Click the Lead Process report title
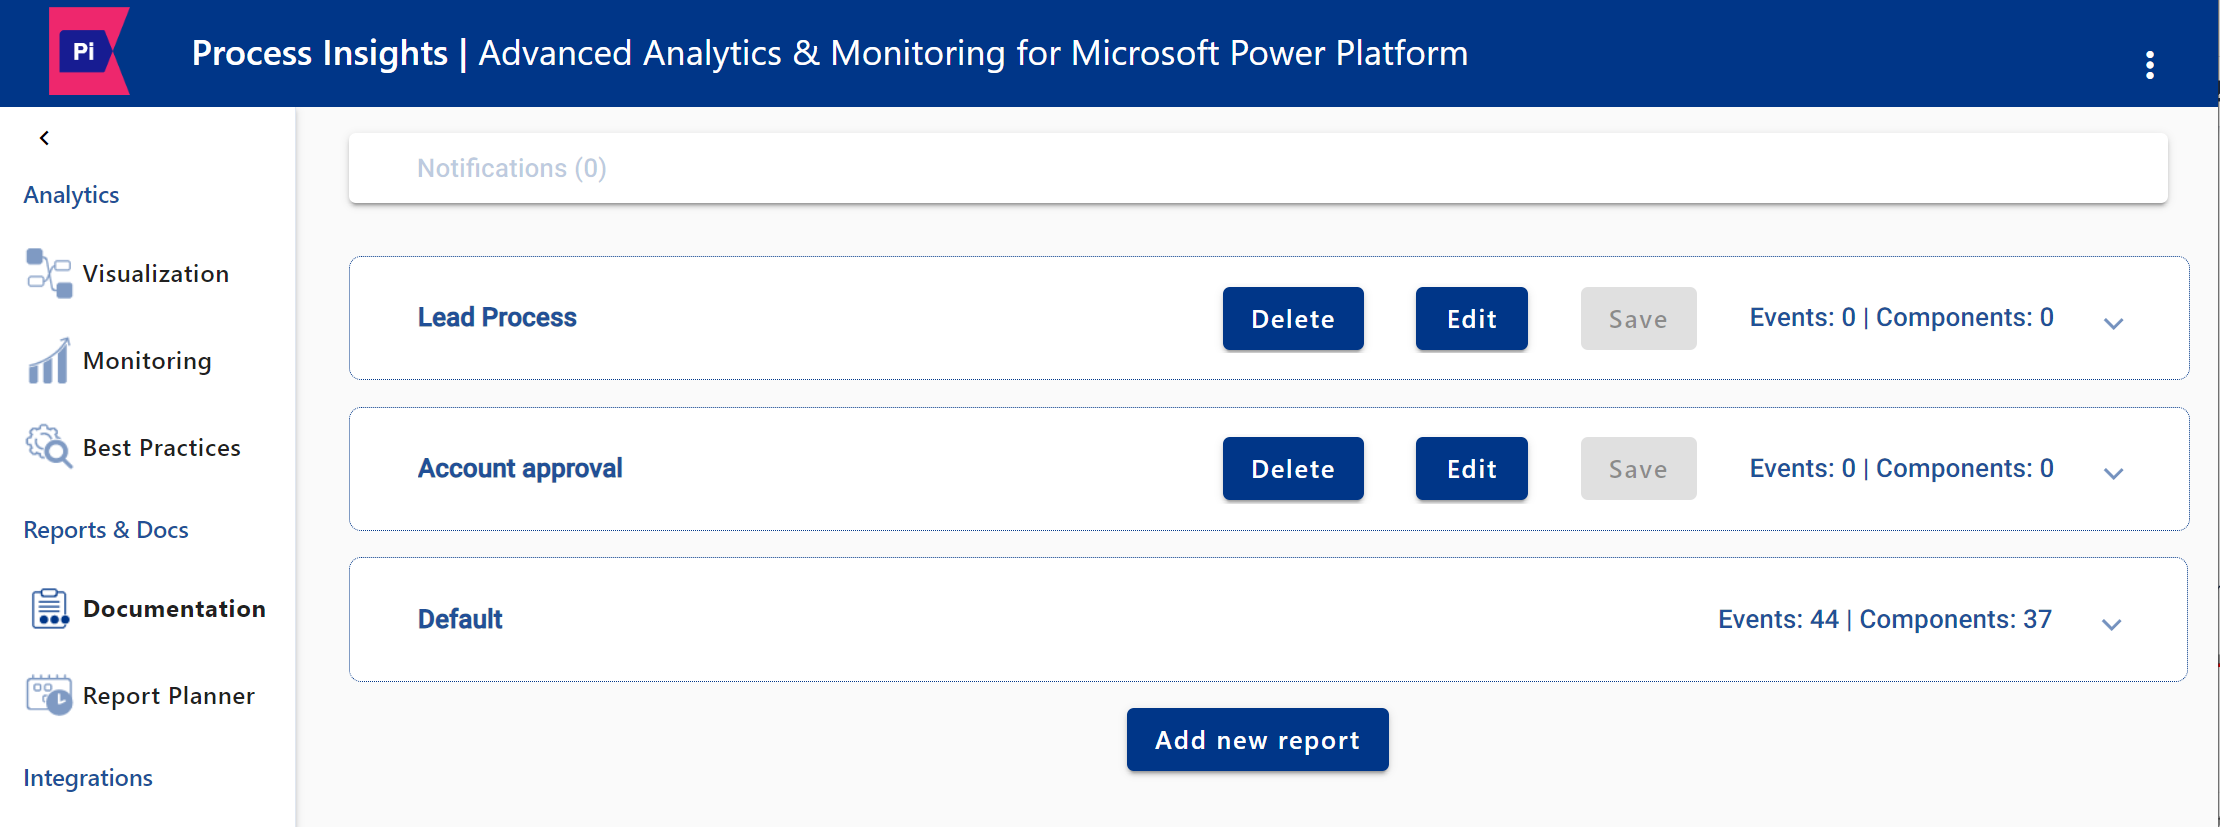This screenshot has width=2220, height=827. [497, 317]
